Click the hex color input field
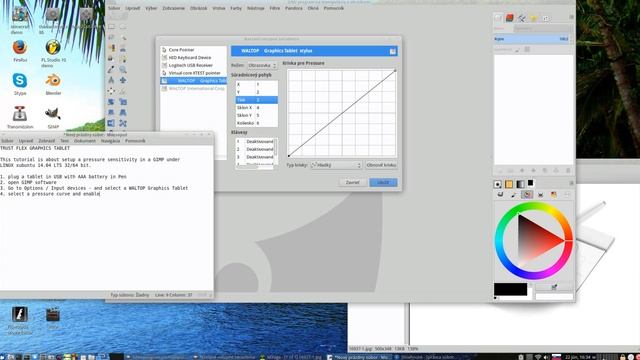Viewport: 640px width, 360px height. pos(554,296)
